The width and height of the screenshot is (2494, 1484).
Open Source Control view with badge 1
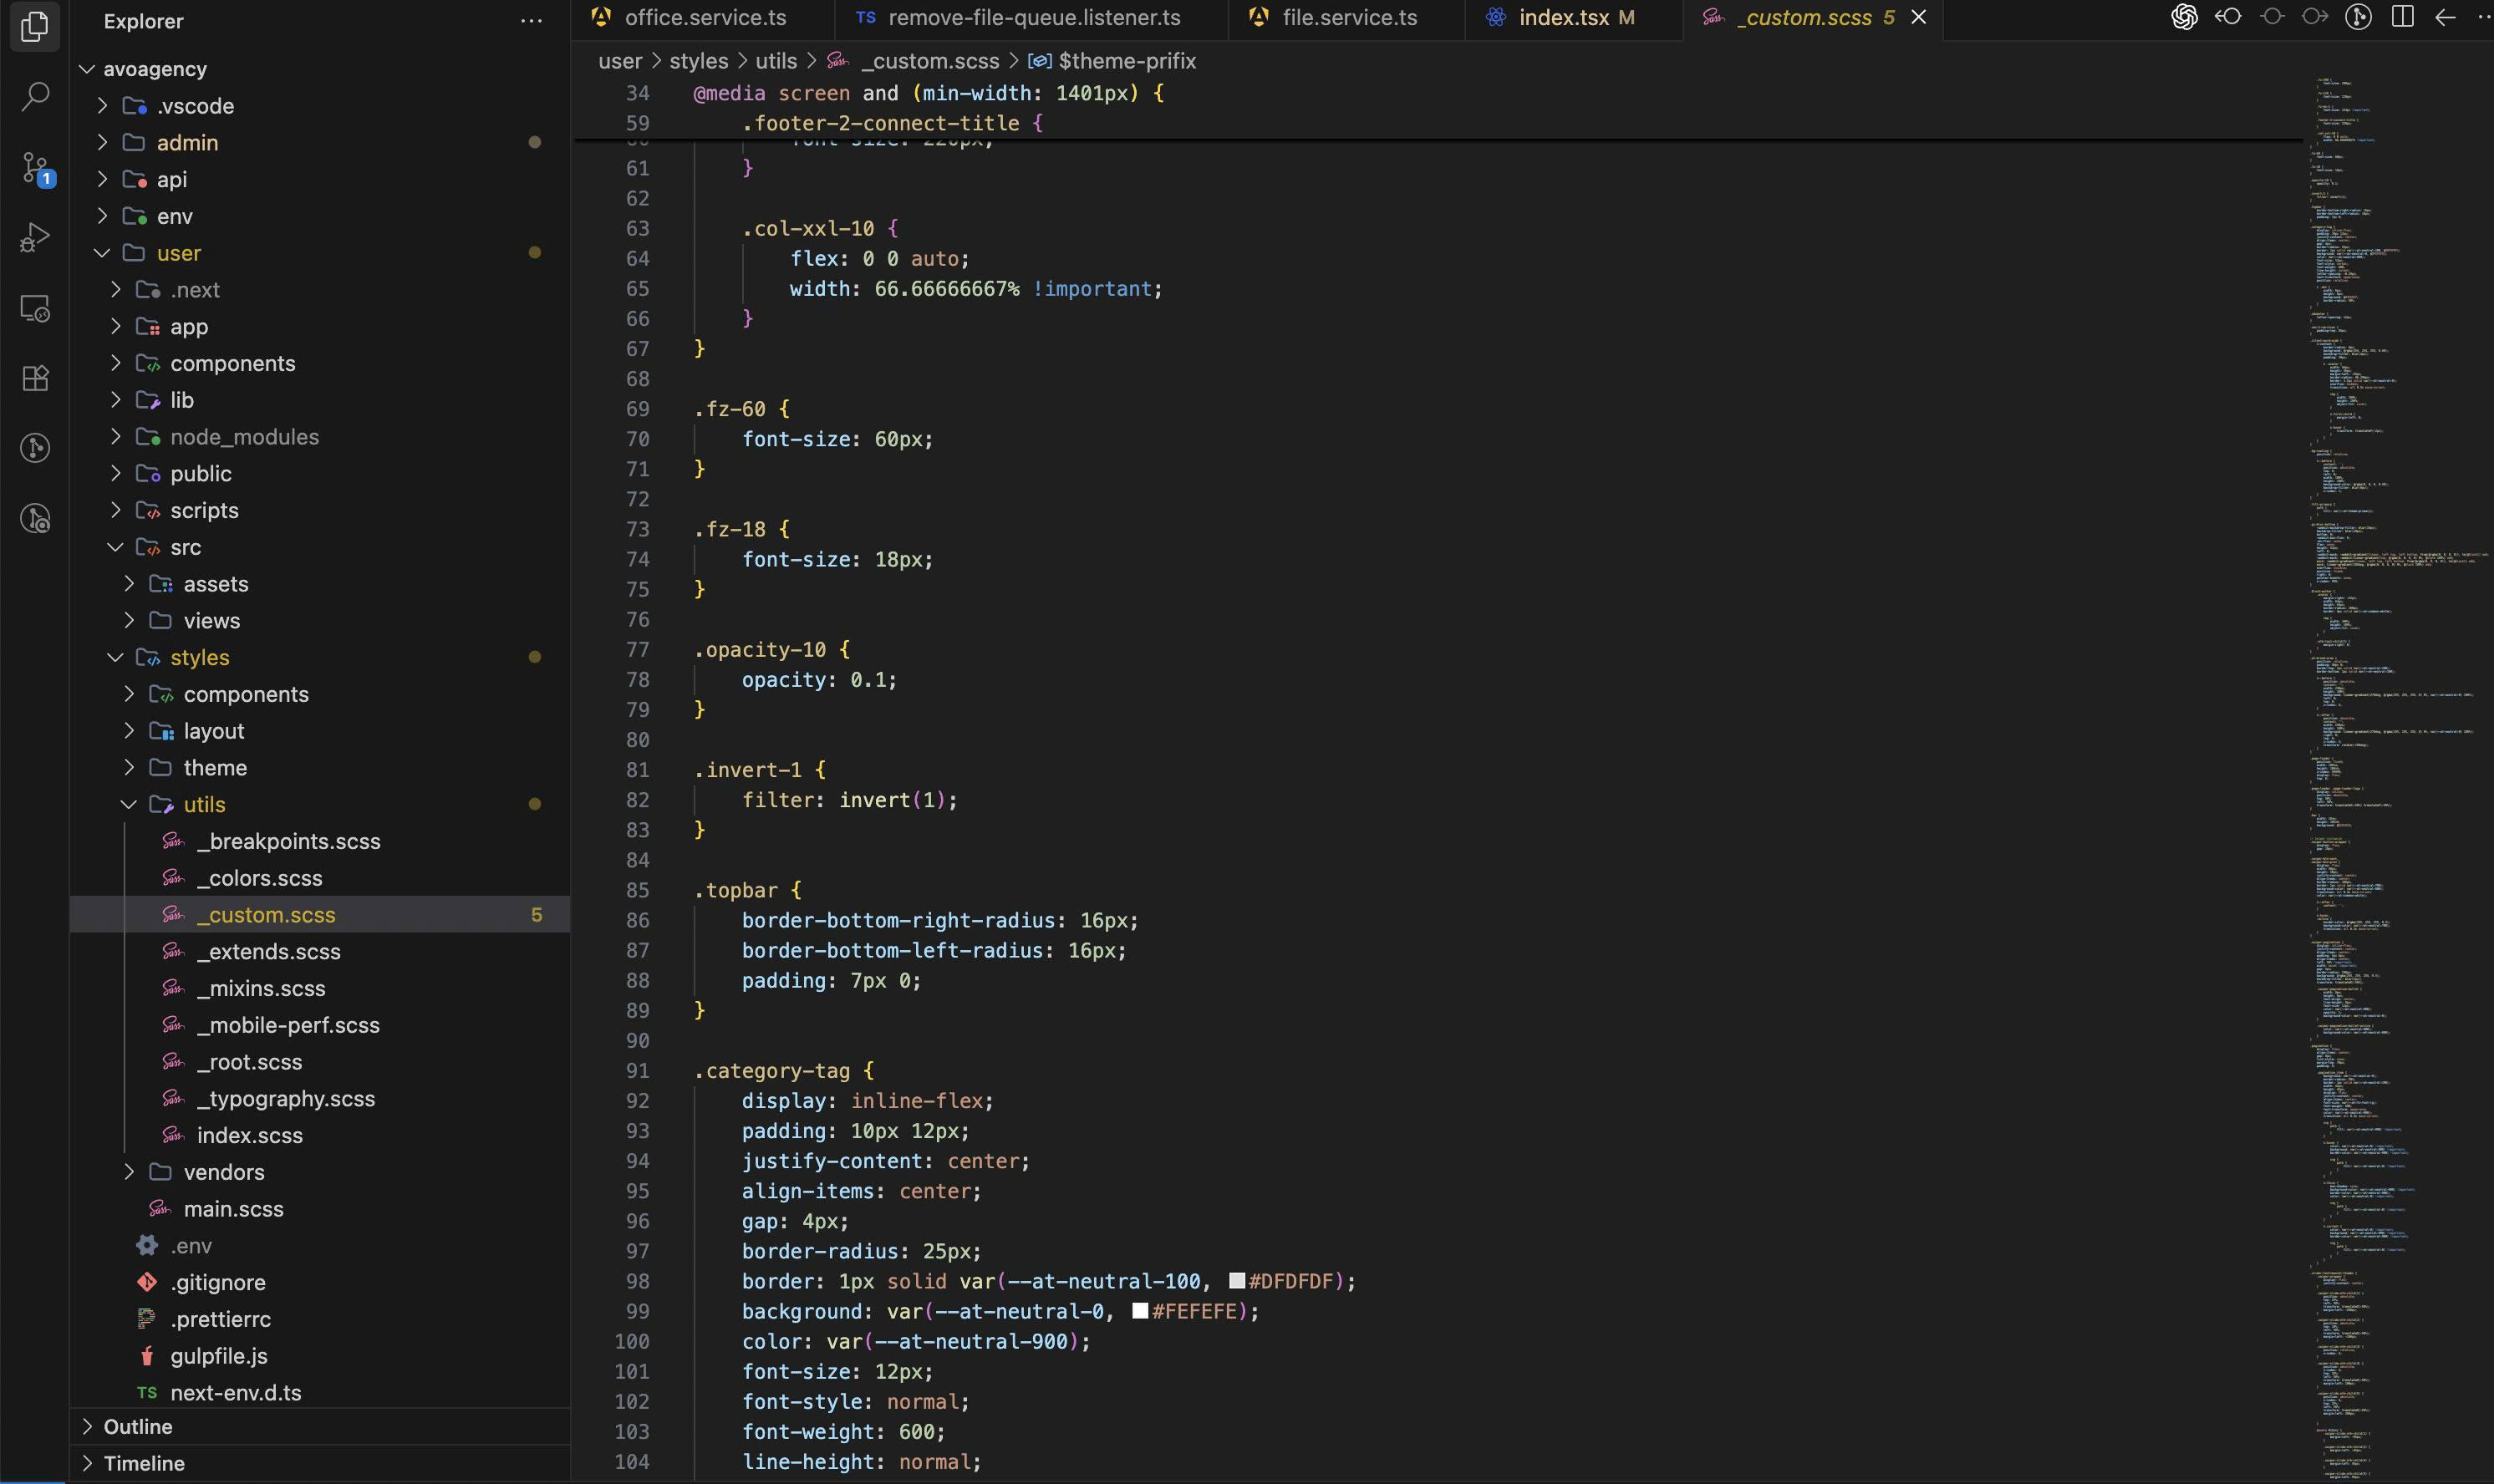(x=35, y=168)
